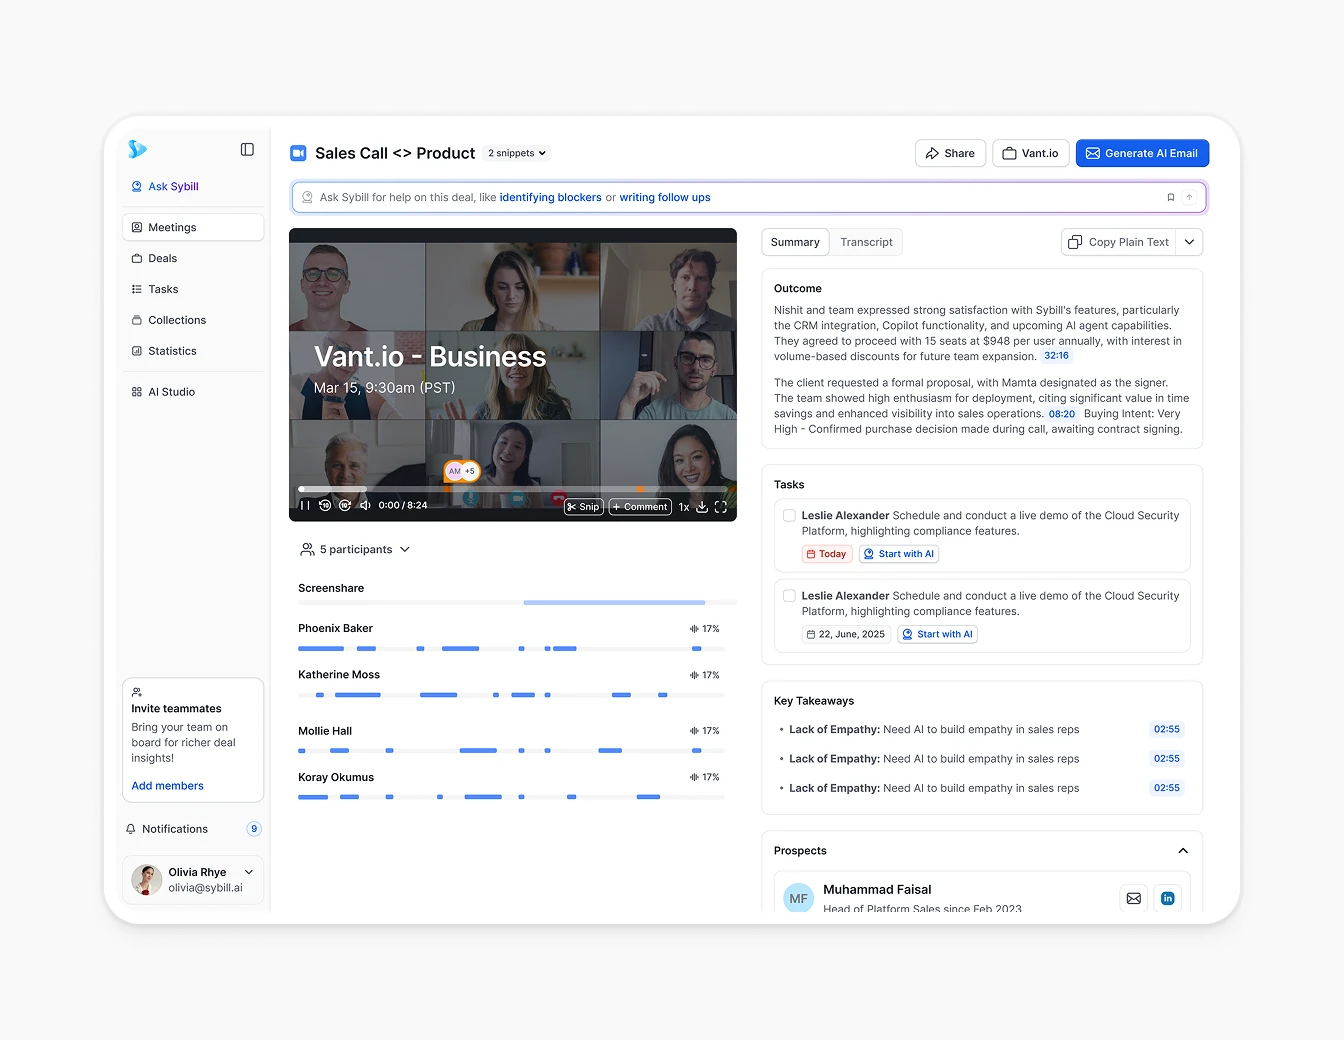Open Copy Plain Text dropdown arrow
The width and height of the screenshot is (1344, 1040).
click(x=1189, y=242)
